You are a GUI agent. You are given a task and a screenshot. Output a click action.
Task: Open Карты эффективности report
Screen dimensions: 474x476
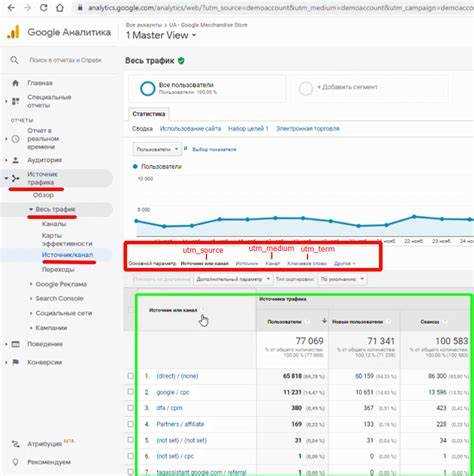click(x=67, y=240)
